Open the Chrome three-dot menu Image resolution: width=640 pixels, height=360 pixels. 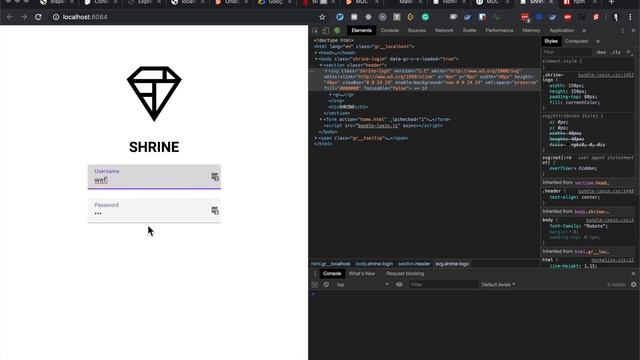click(630, 17)
